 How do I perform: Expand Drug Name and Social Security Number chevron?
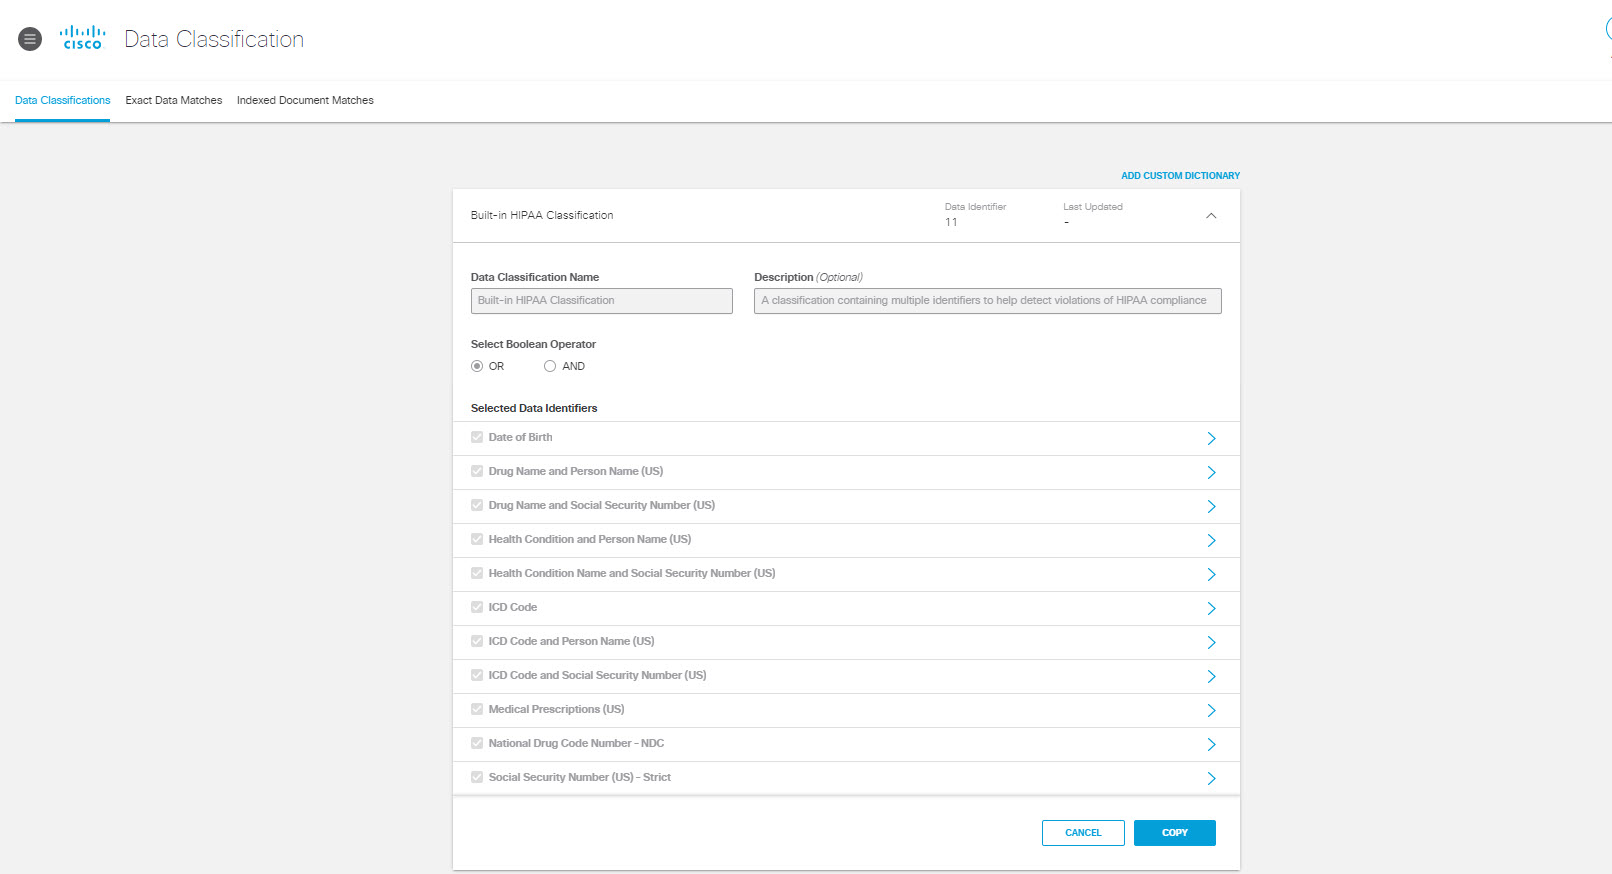click(1211, 507)
